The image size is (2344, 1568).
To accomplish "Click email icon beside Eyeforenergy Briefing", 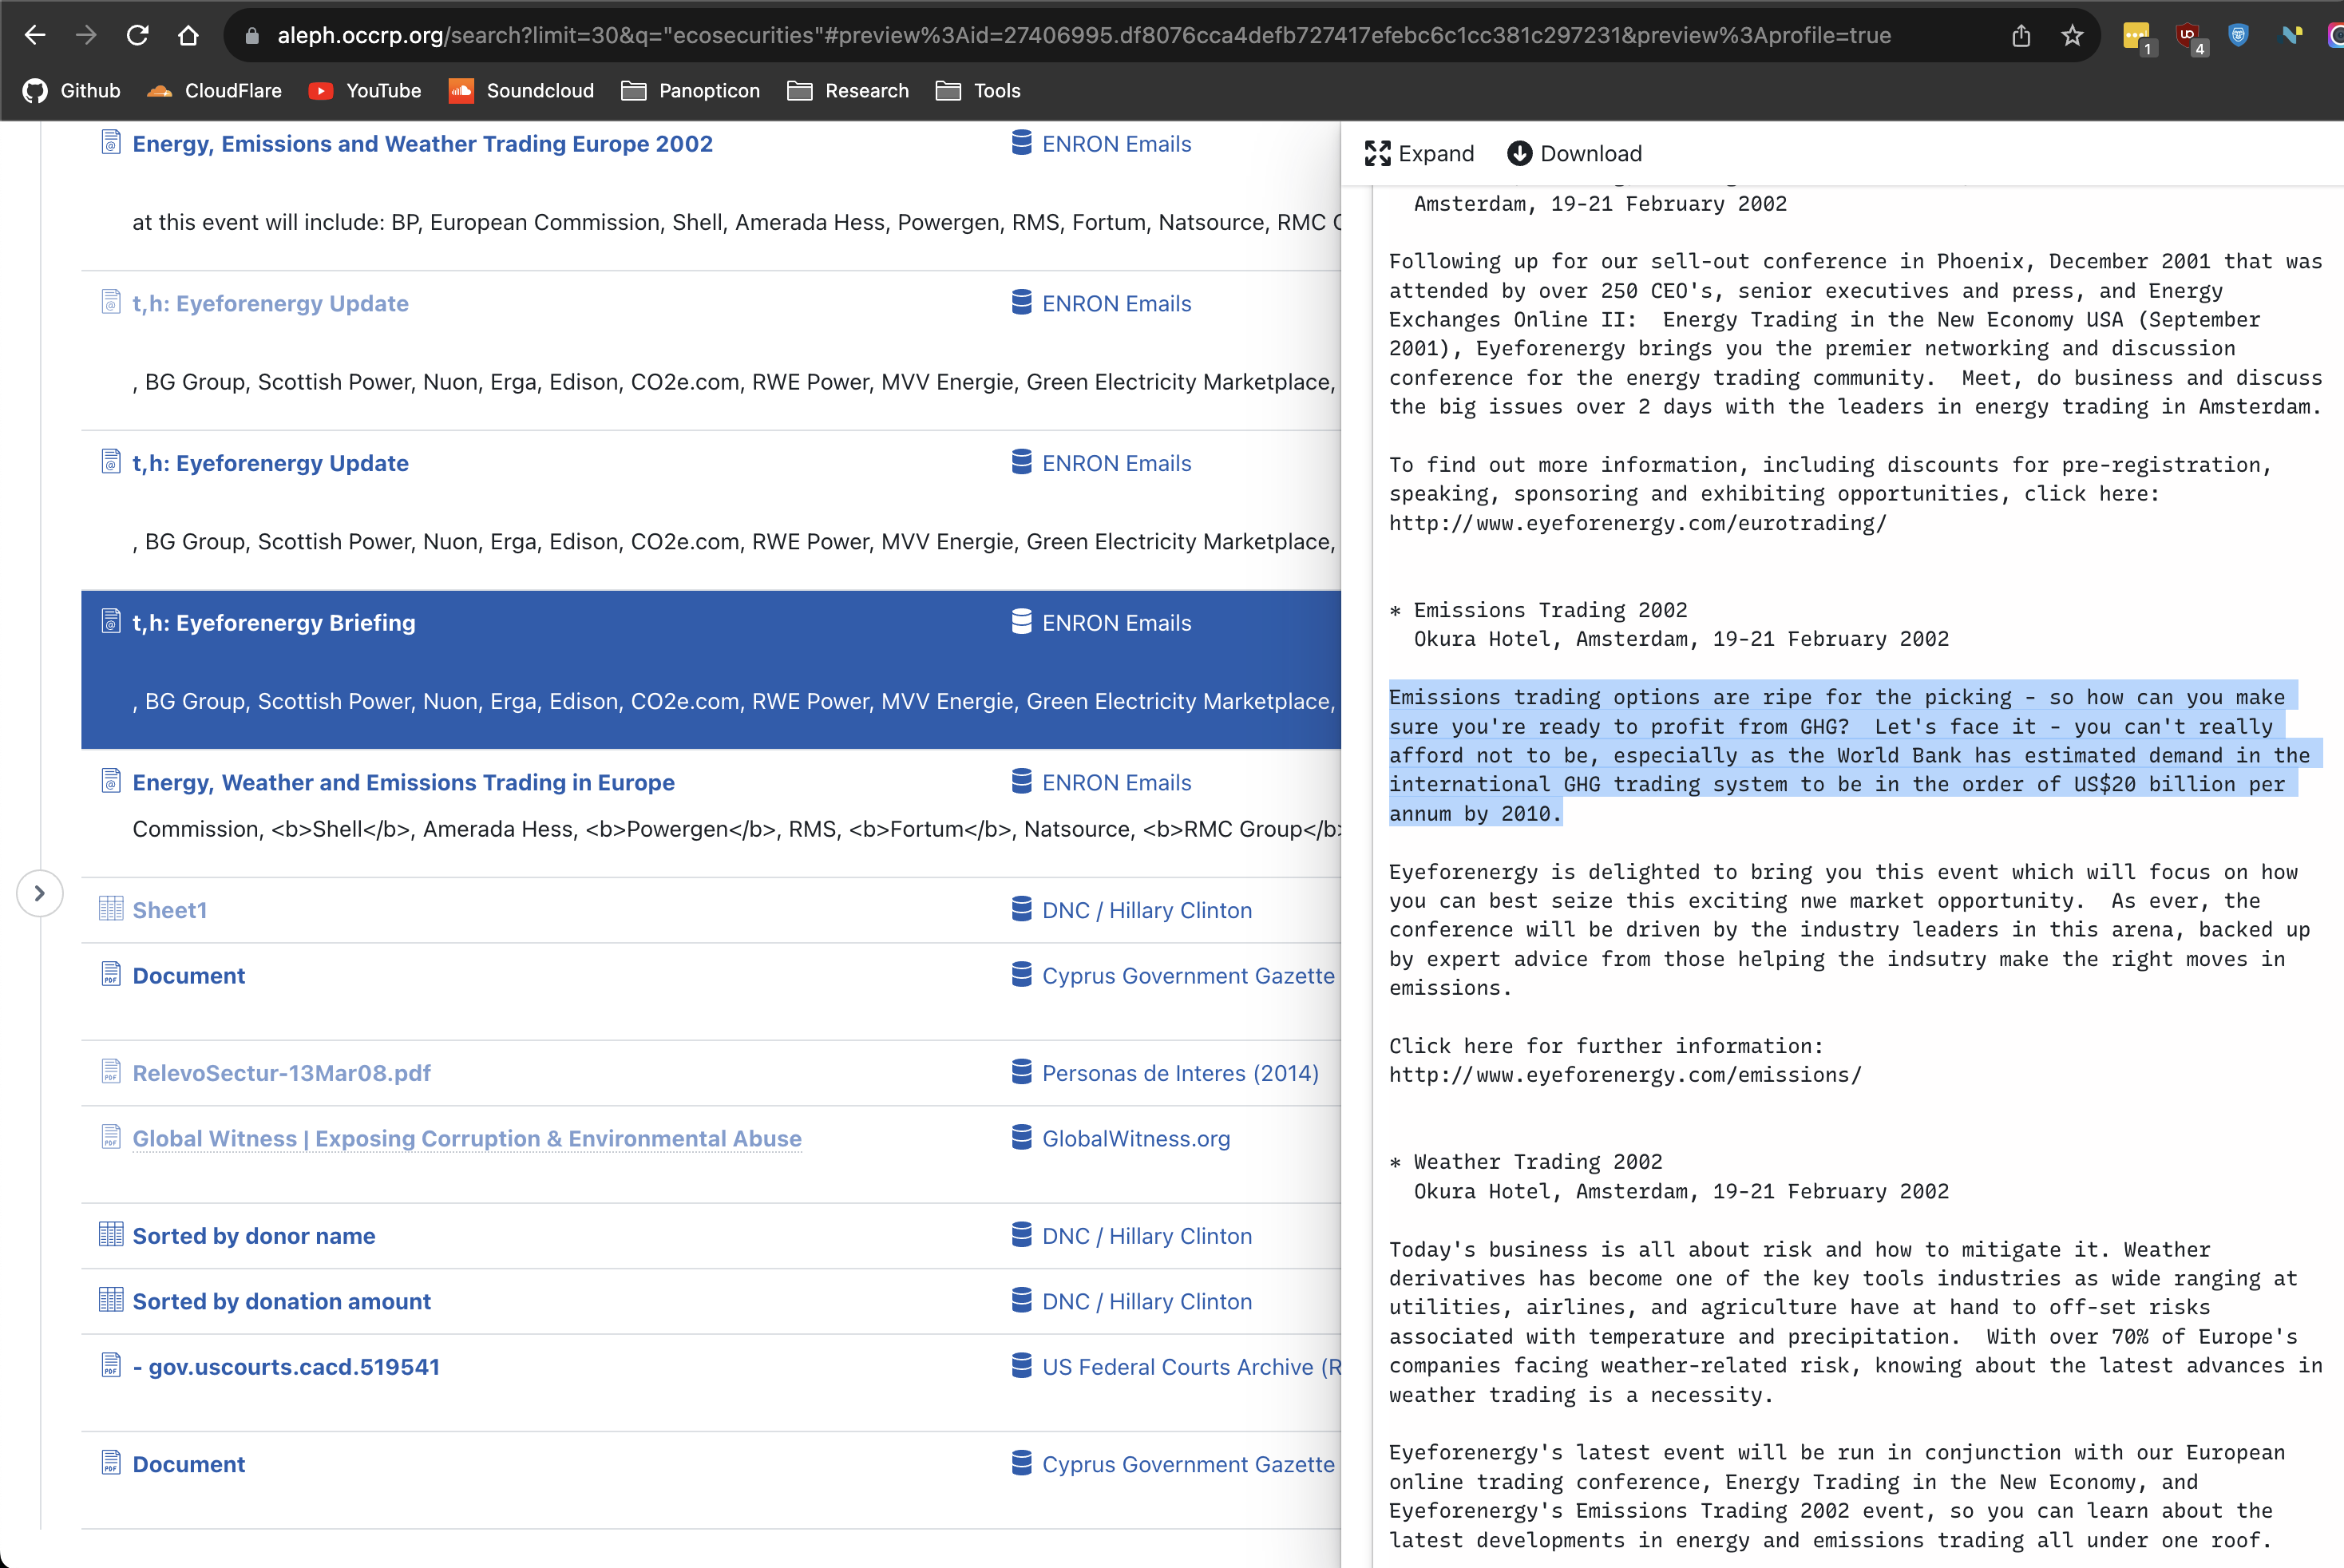I will 111,621.
